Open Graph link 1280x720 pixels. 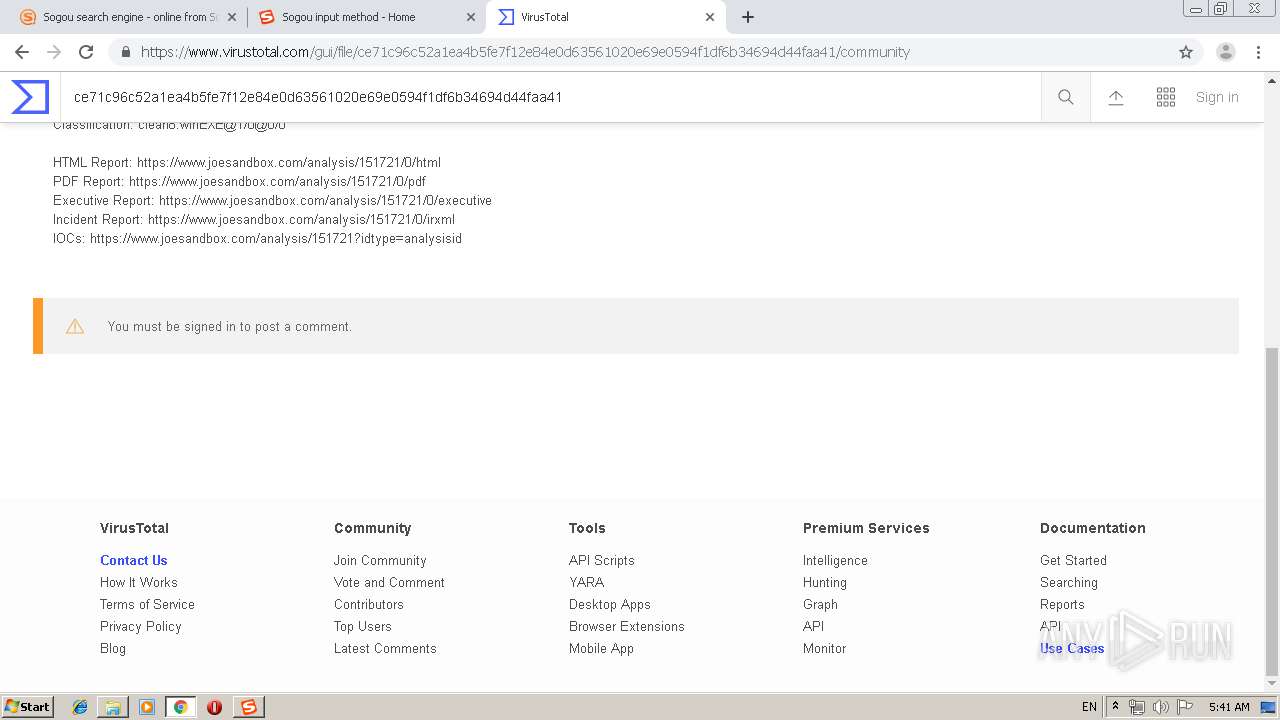point(820,604)
